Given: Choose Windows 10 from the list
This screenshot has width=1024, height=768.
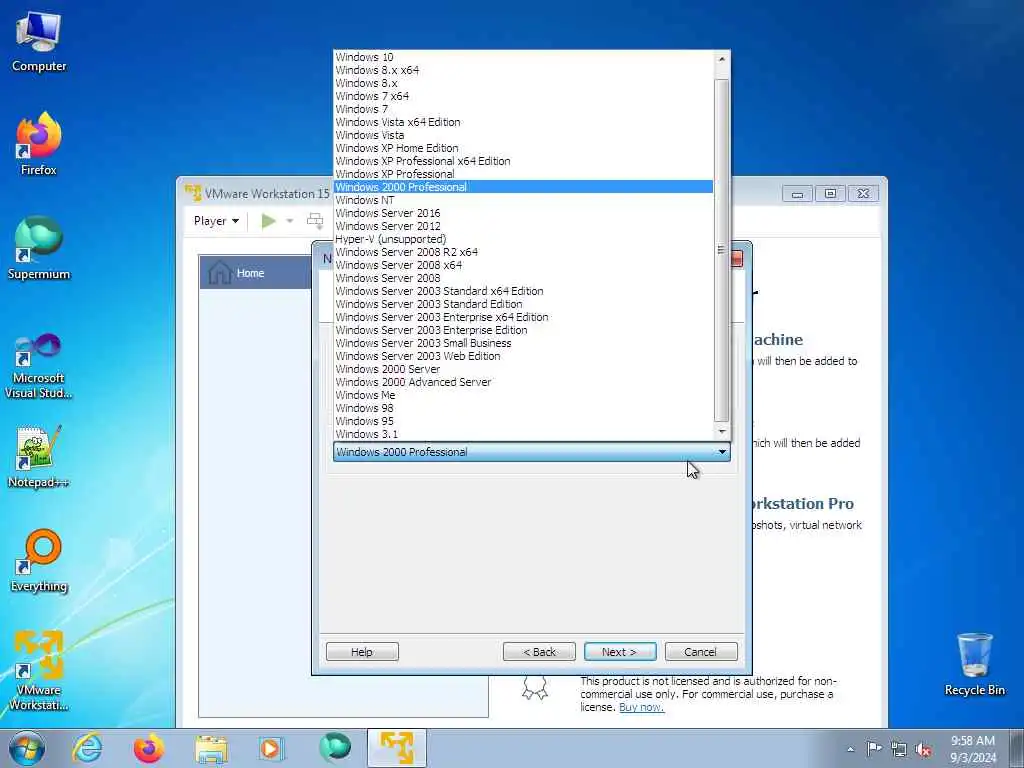Looking at the screenshot, I should click(523, 57).
